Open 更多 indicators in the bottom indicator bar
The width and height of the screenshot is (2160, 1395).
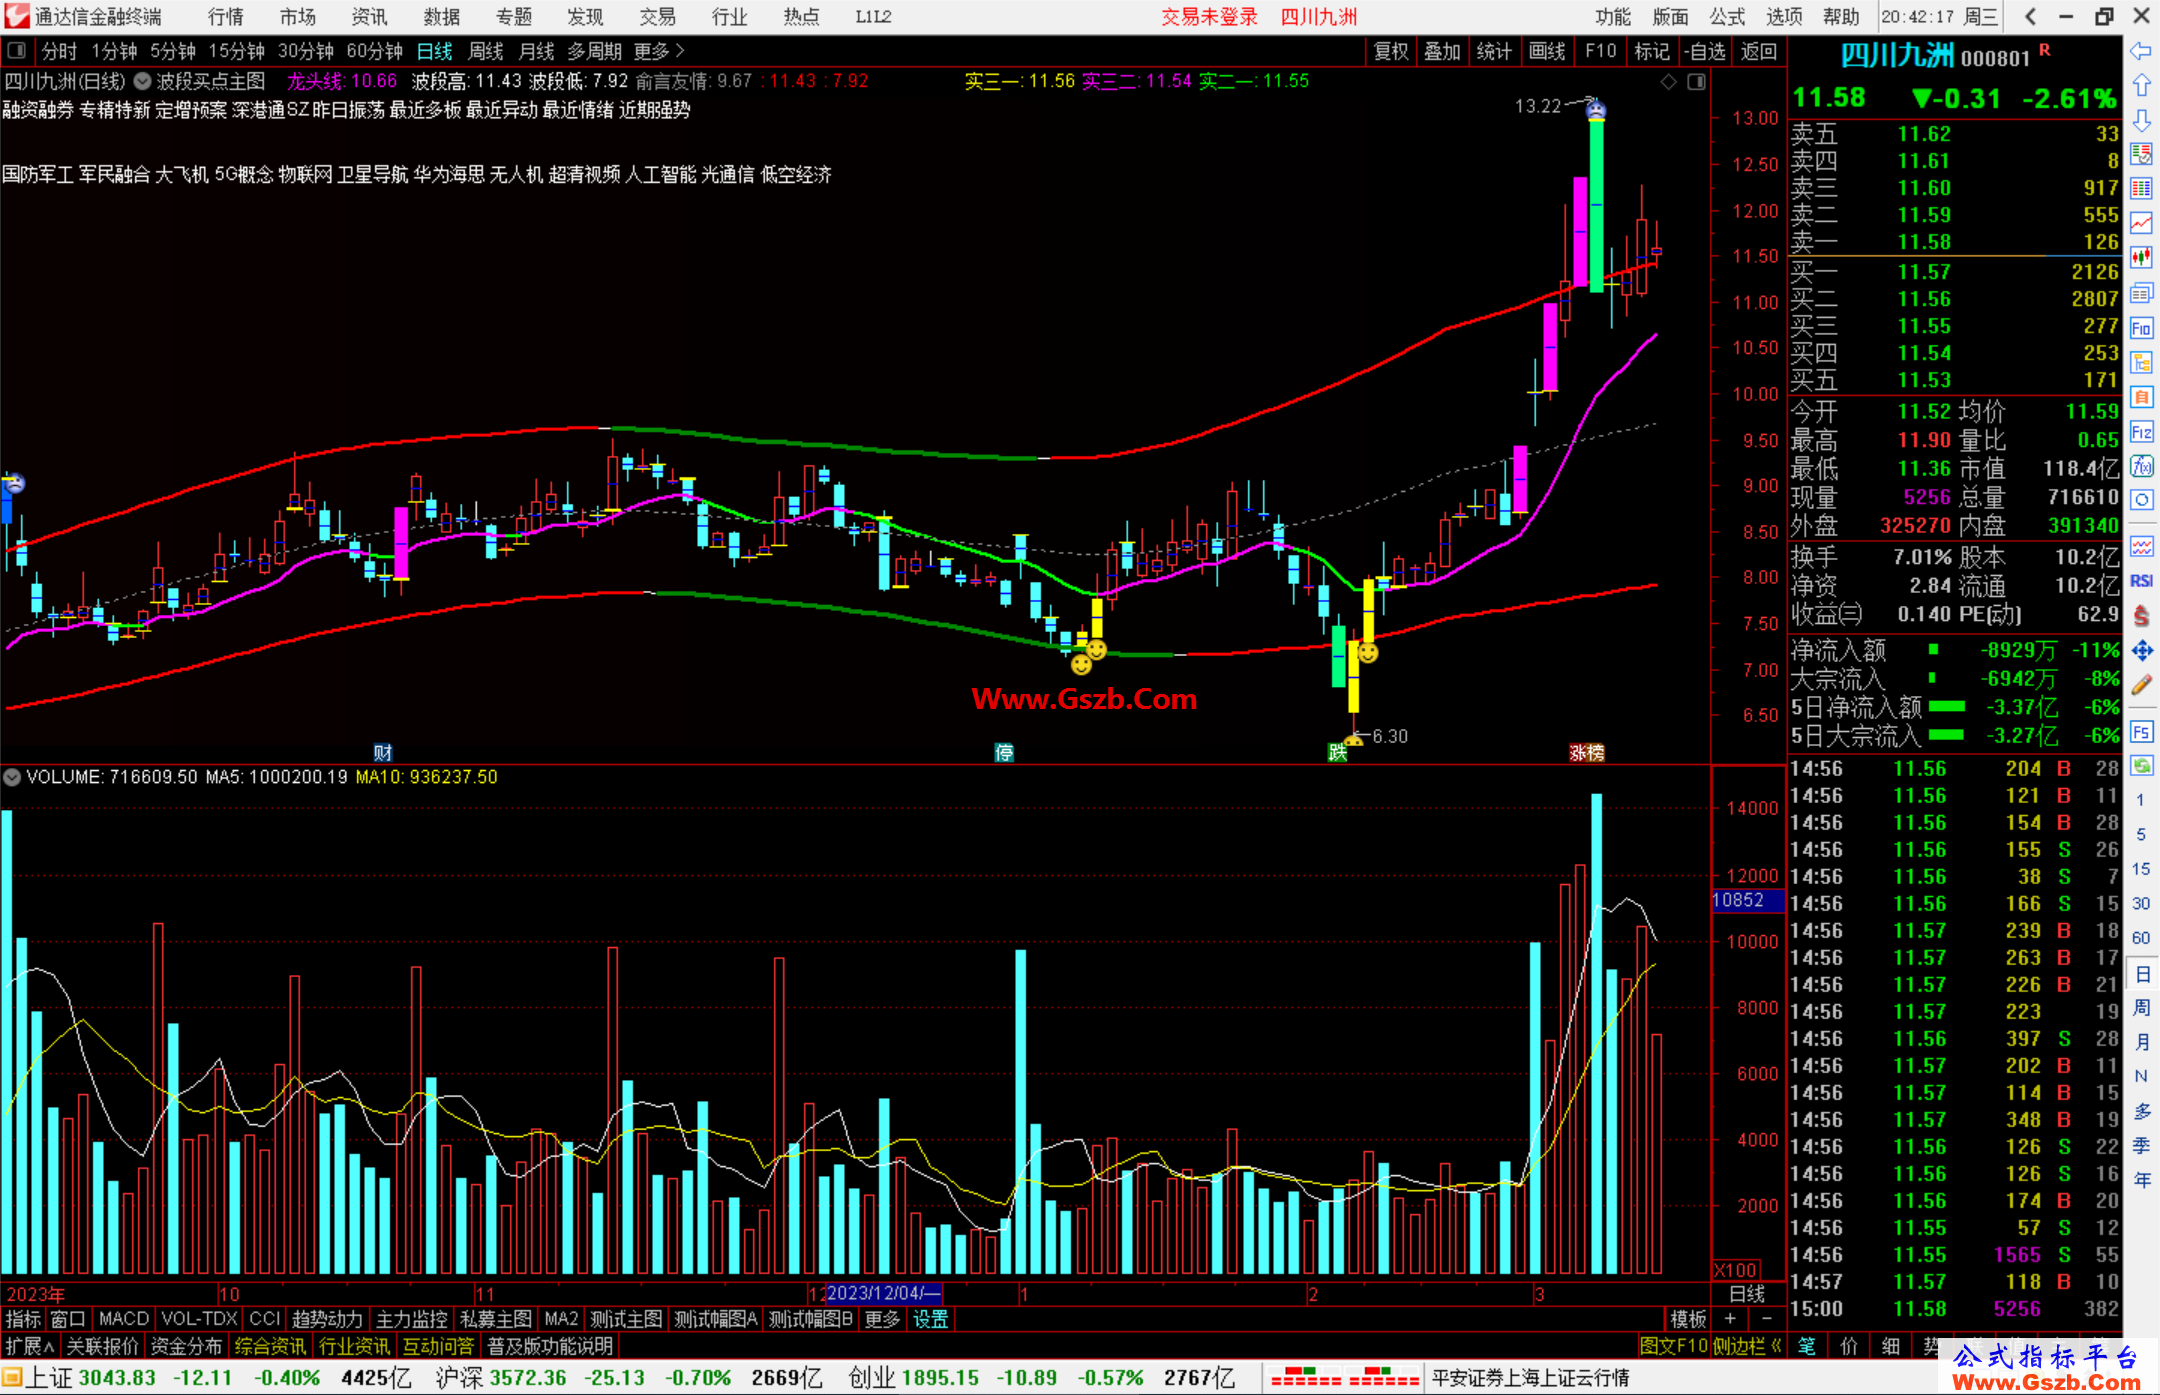pos(882,1319)
